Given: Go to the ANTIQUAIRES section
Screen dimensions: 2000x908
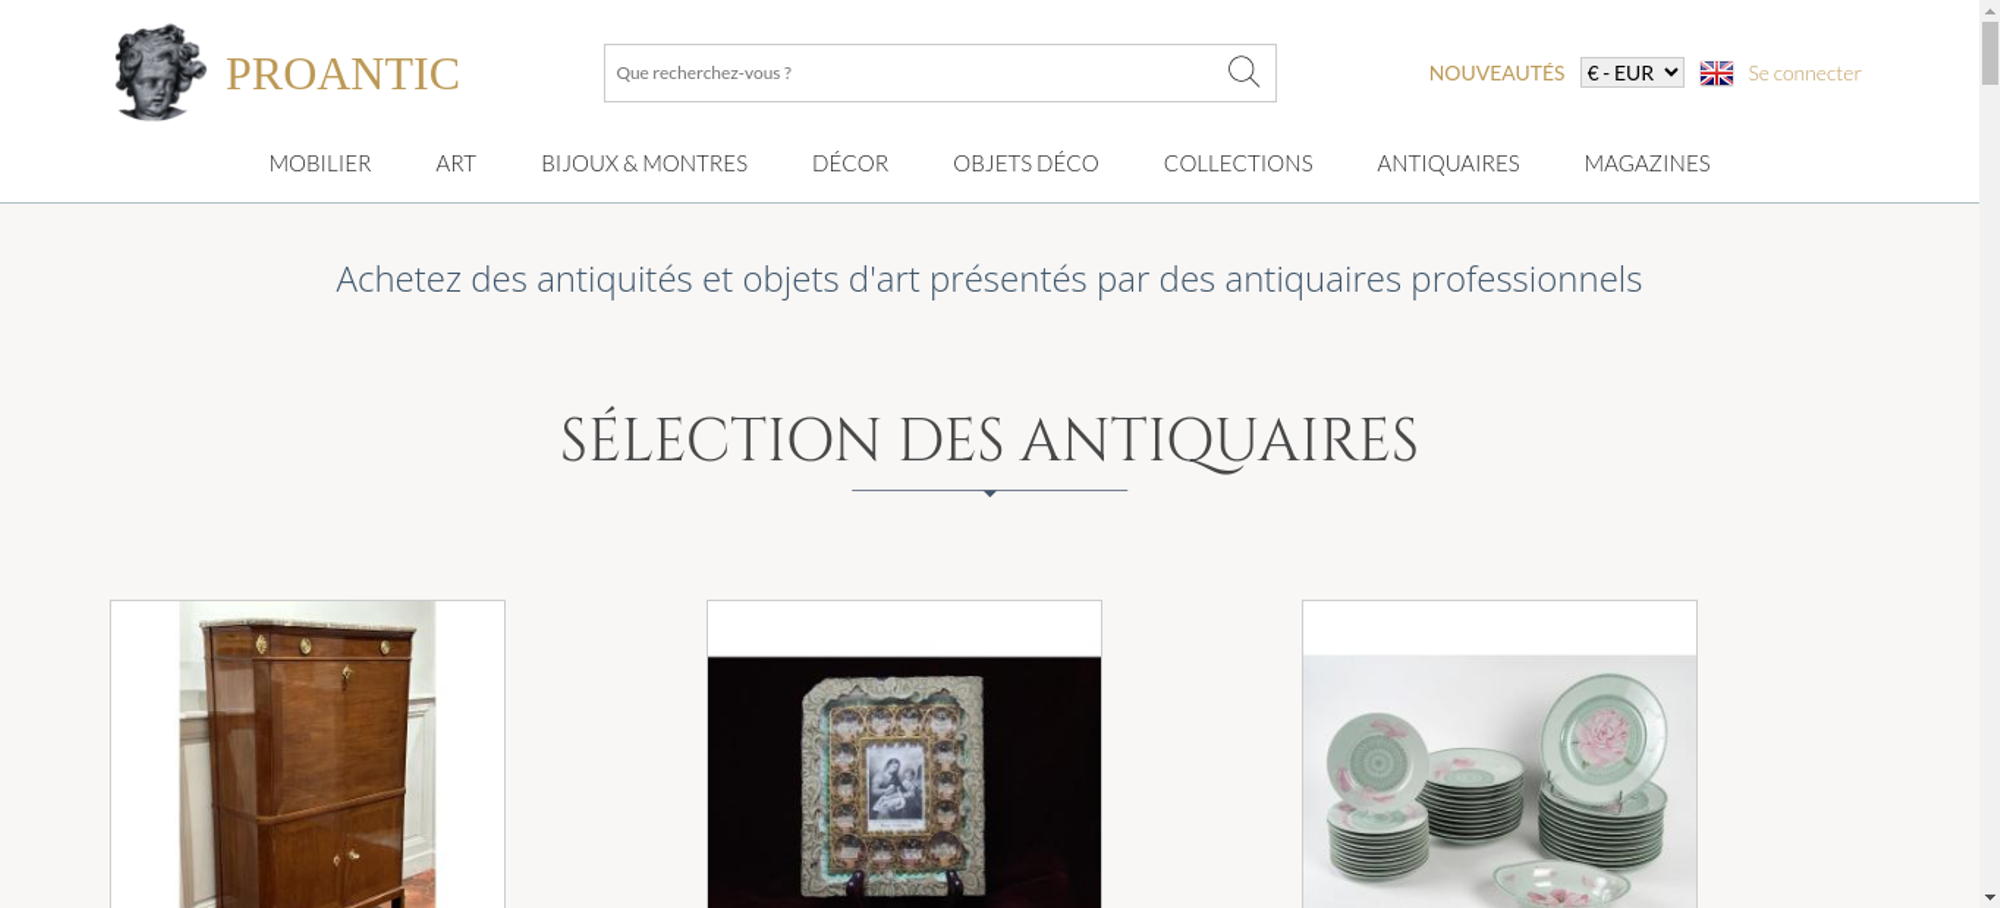Looking at the screenshot, I should tap(1448, 163).
